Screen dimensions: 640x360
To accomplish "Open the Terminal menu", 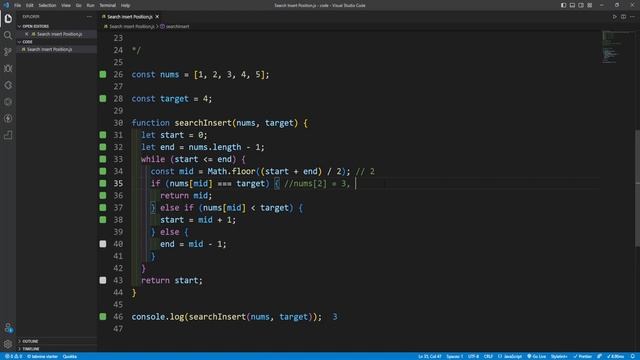I will point(108,5).
